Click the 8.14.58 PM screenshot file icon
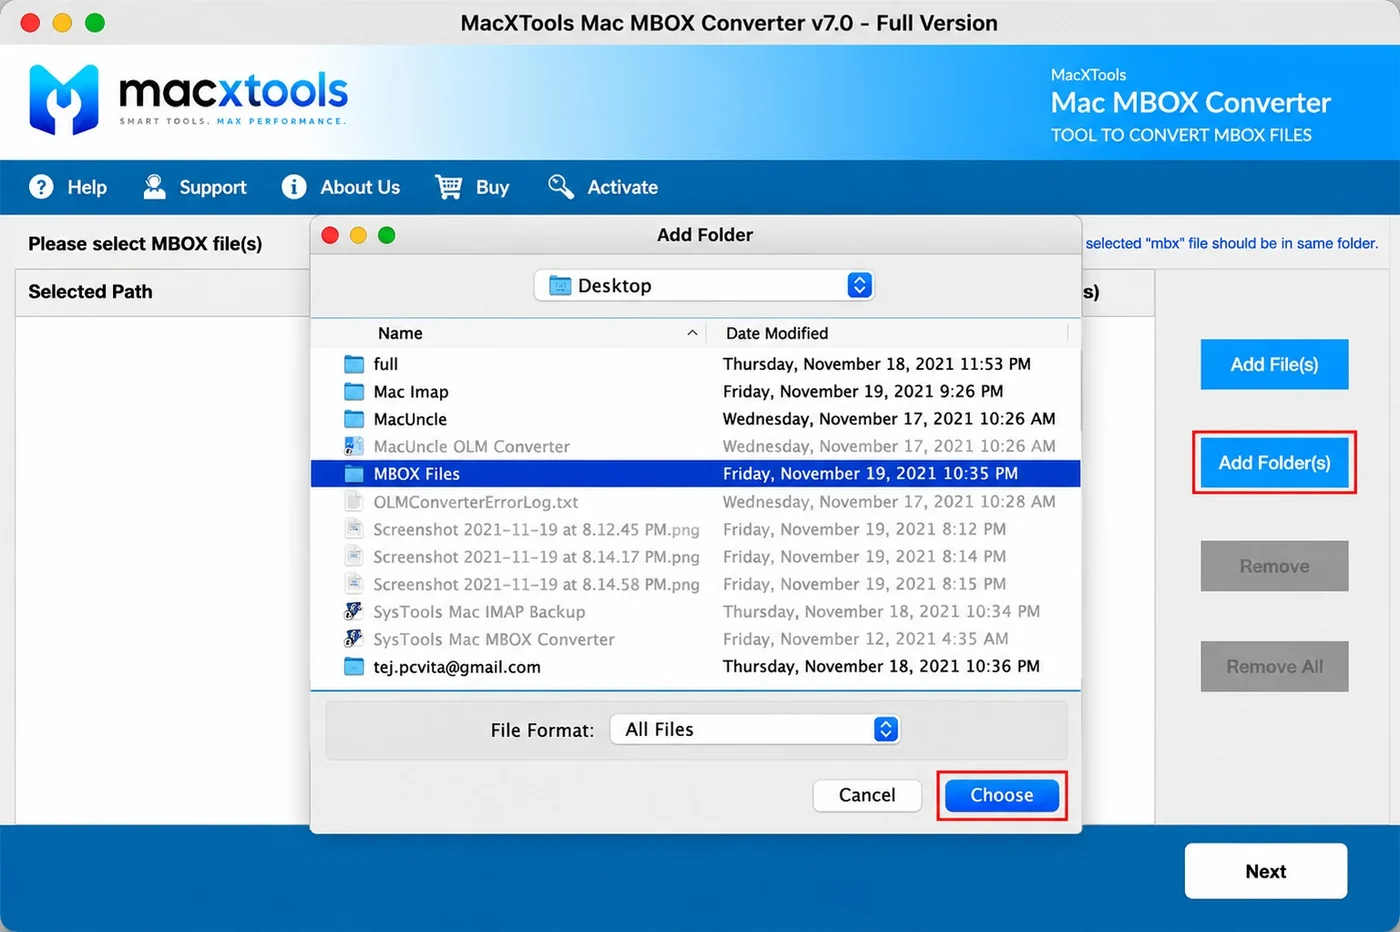This screenshot has width=1400, height=932. pyautogui.click(x=354, y=584)
